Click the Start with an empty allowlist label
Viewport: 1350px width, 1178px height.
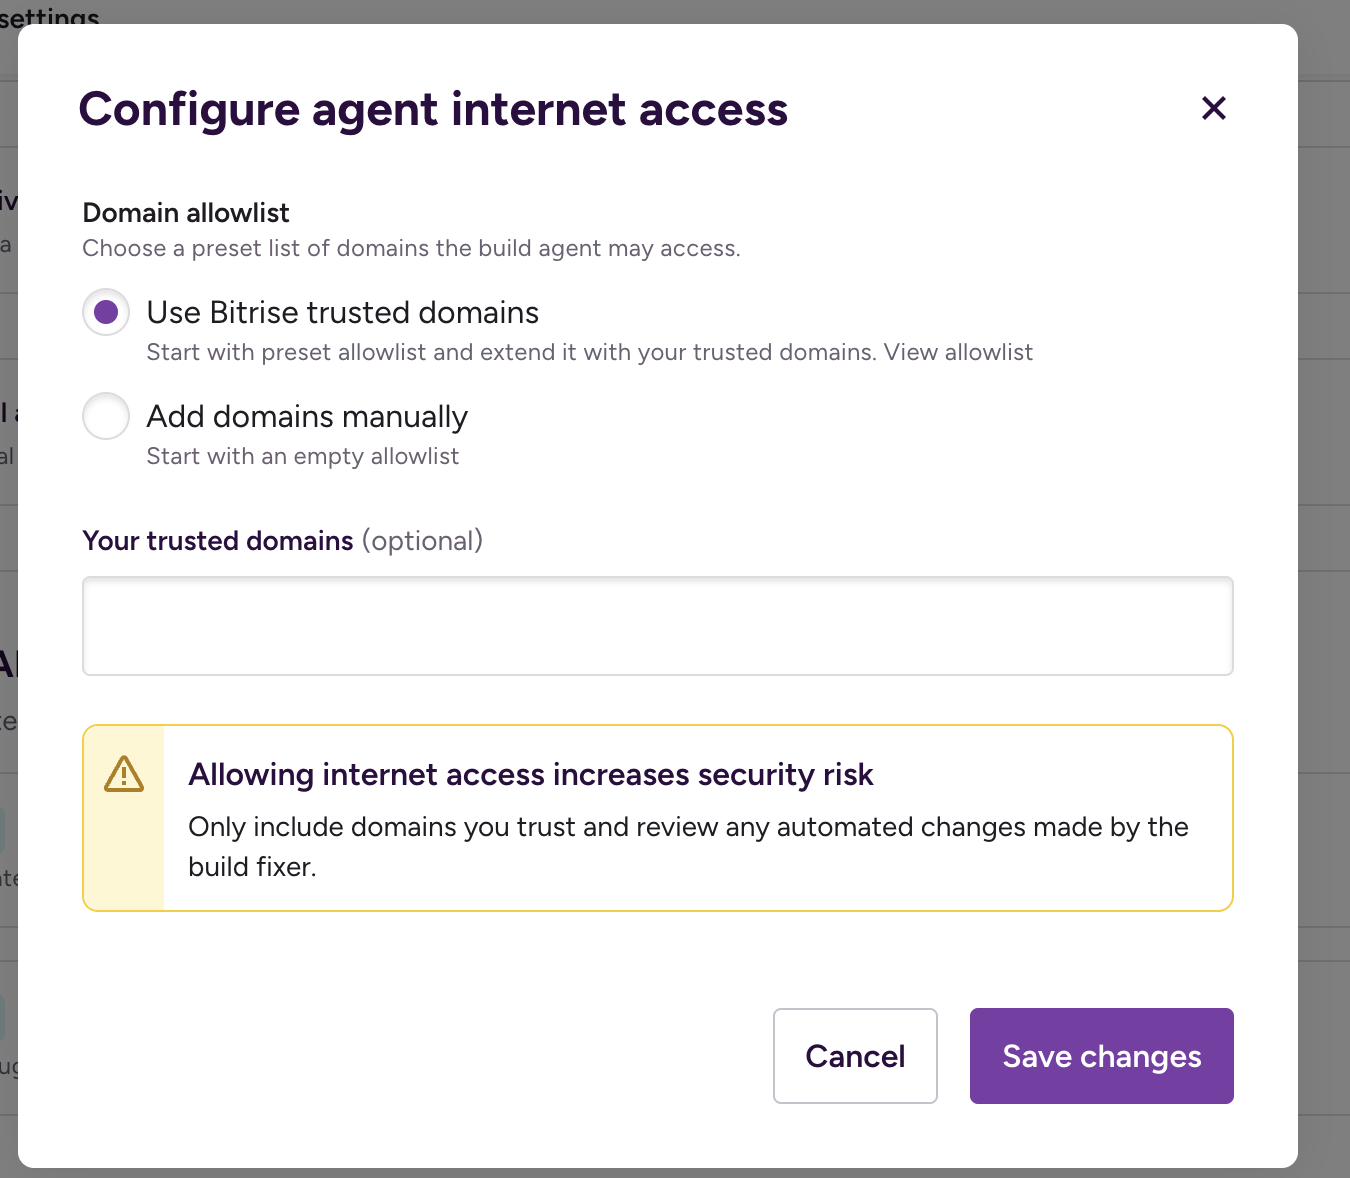point(302,456)
